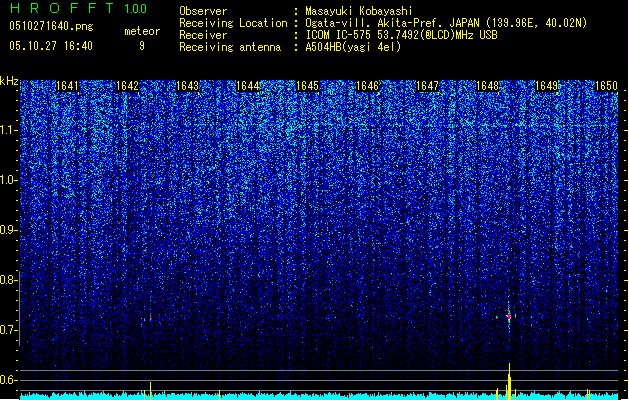
Task: Click the meteor count value 9
Action: 142,46
